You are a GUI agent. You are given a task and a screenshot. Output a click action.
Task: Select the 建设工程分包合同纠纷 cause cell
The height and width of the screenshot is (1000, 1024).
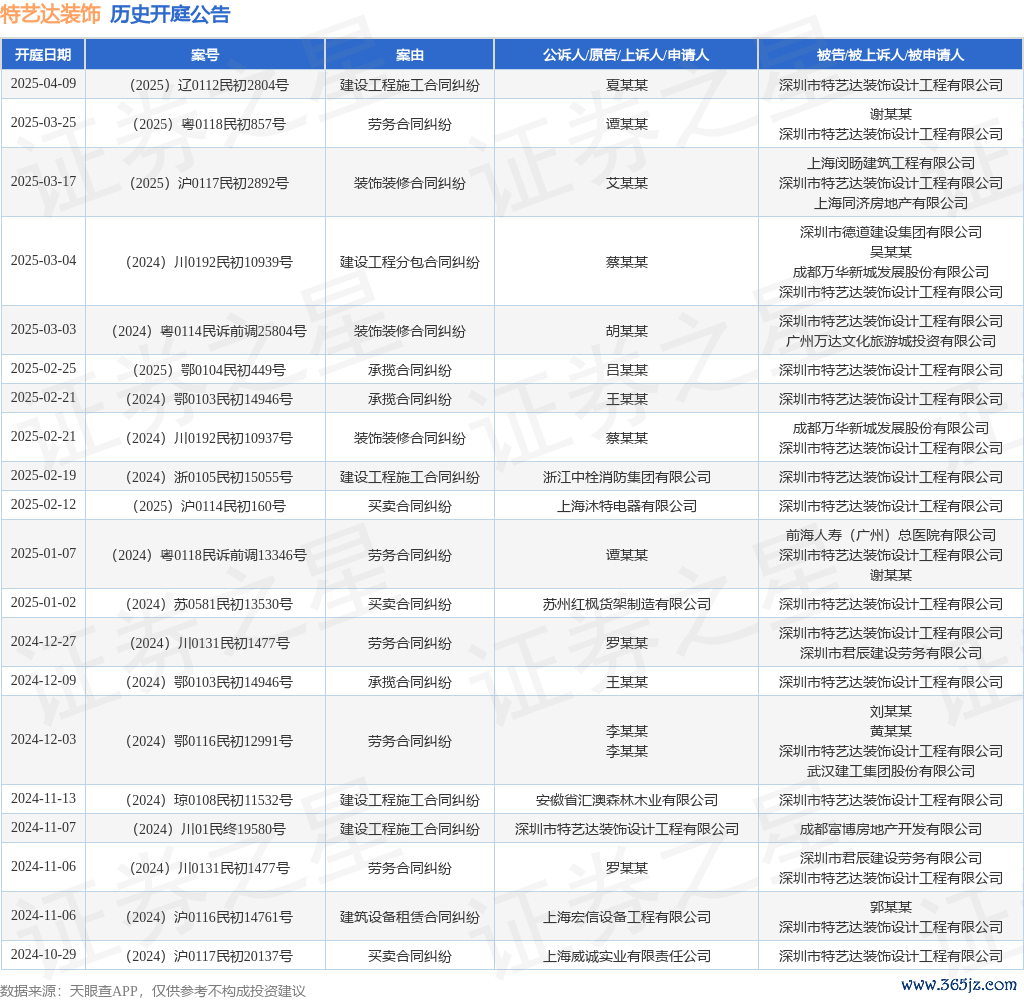pos(409,262)
